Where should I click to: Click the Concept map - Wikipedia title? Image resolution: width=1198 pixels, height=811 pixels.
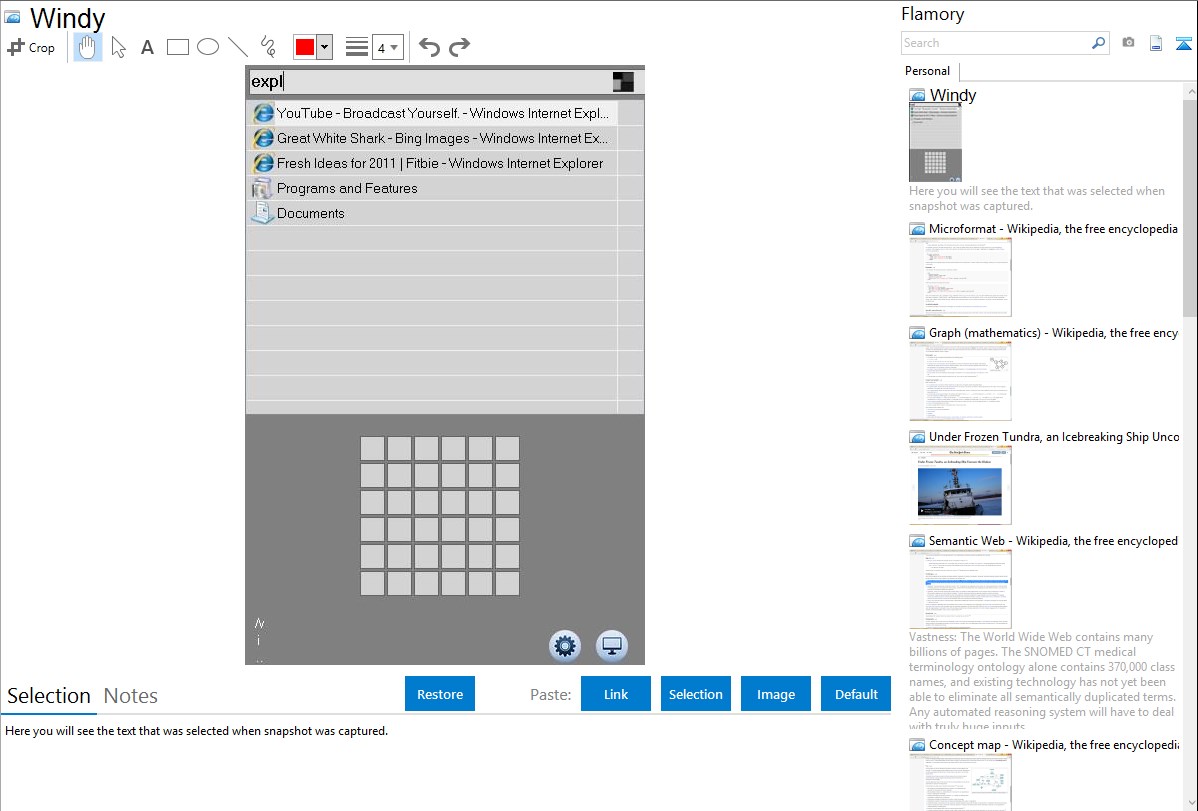click(x=1054, y=744)
